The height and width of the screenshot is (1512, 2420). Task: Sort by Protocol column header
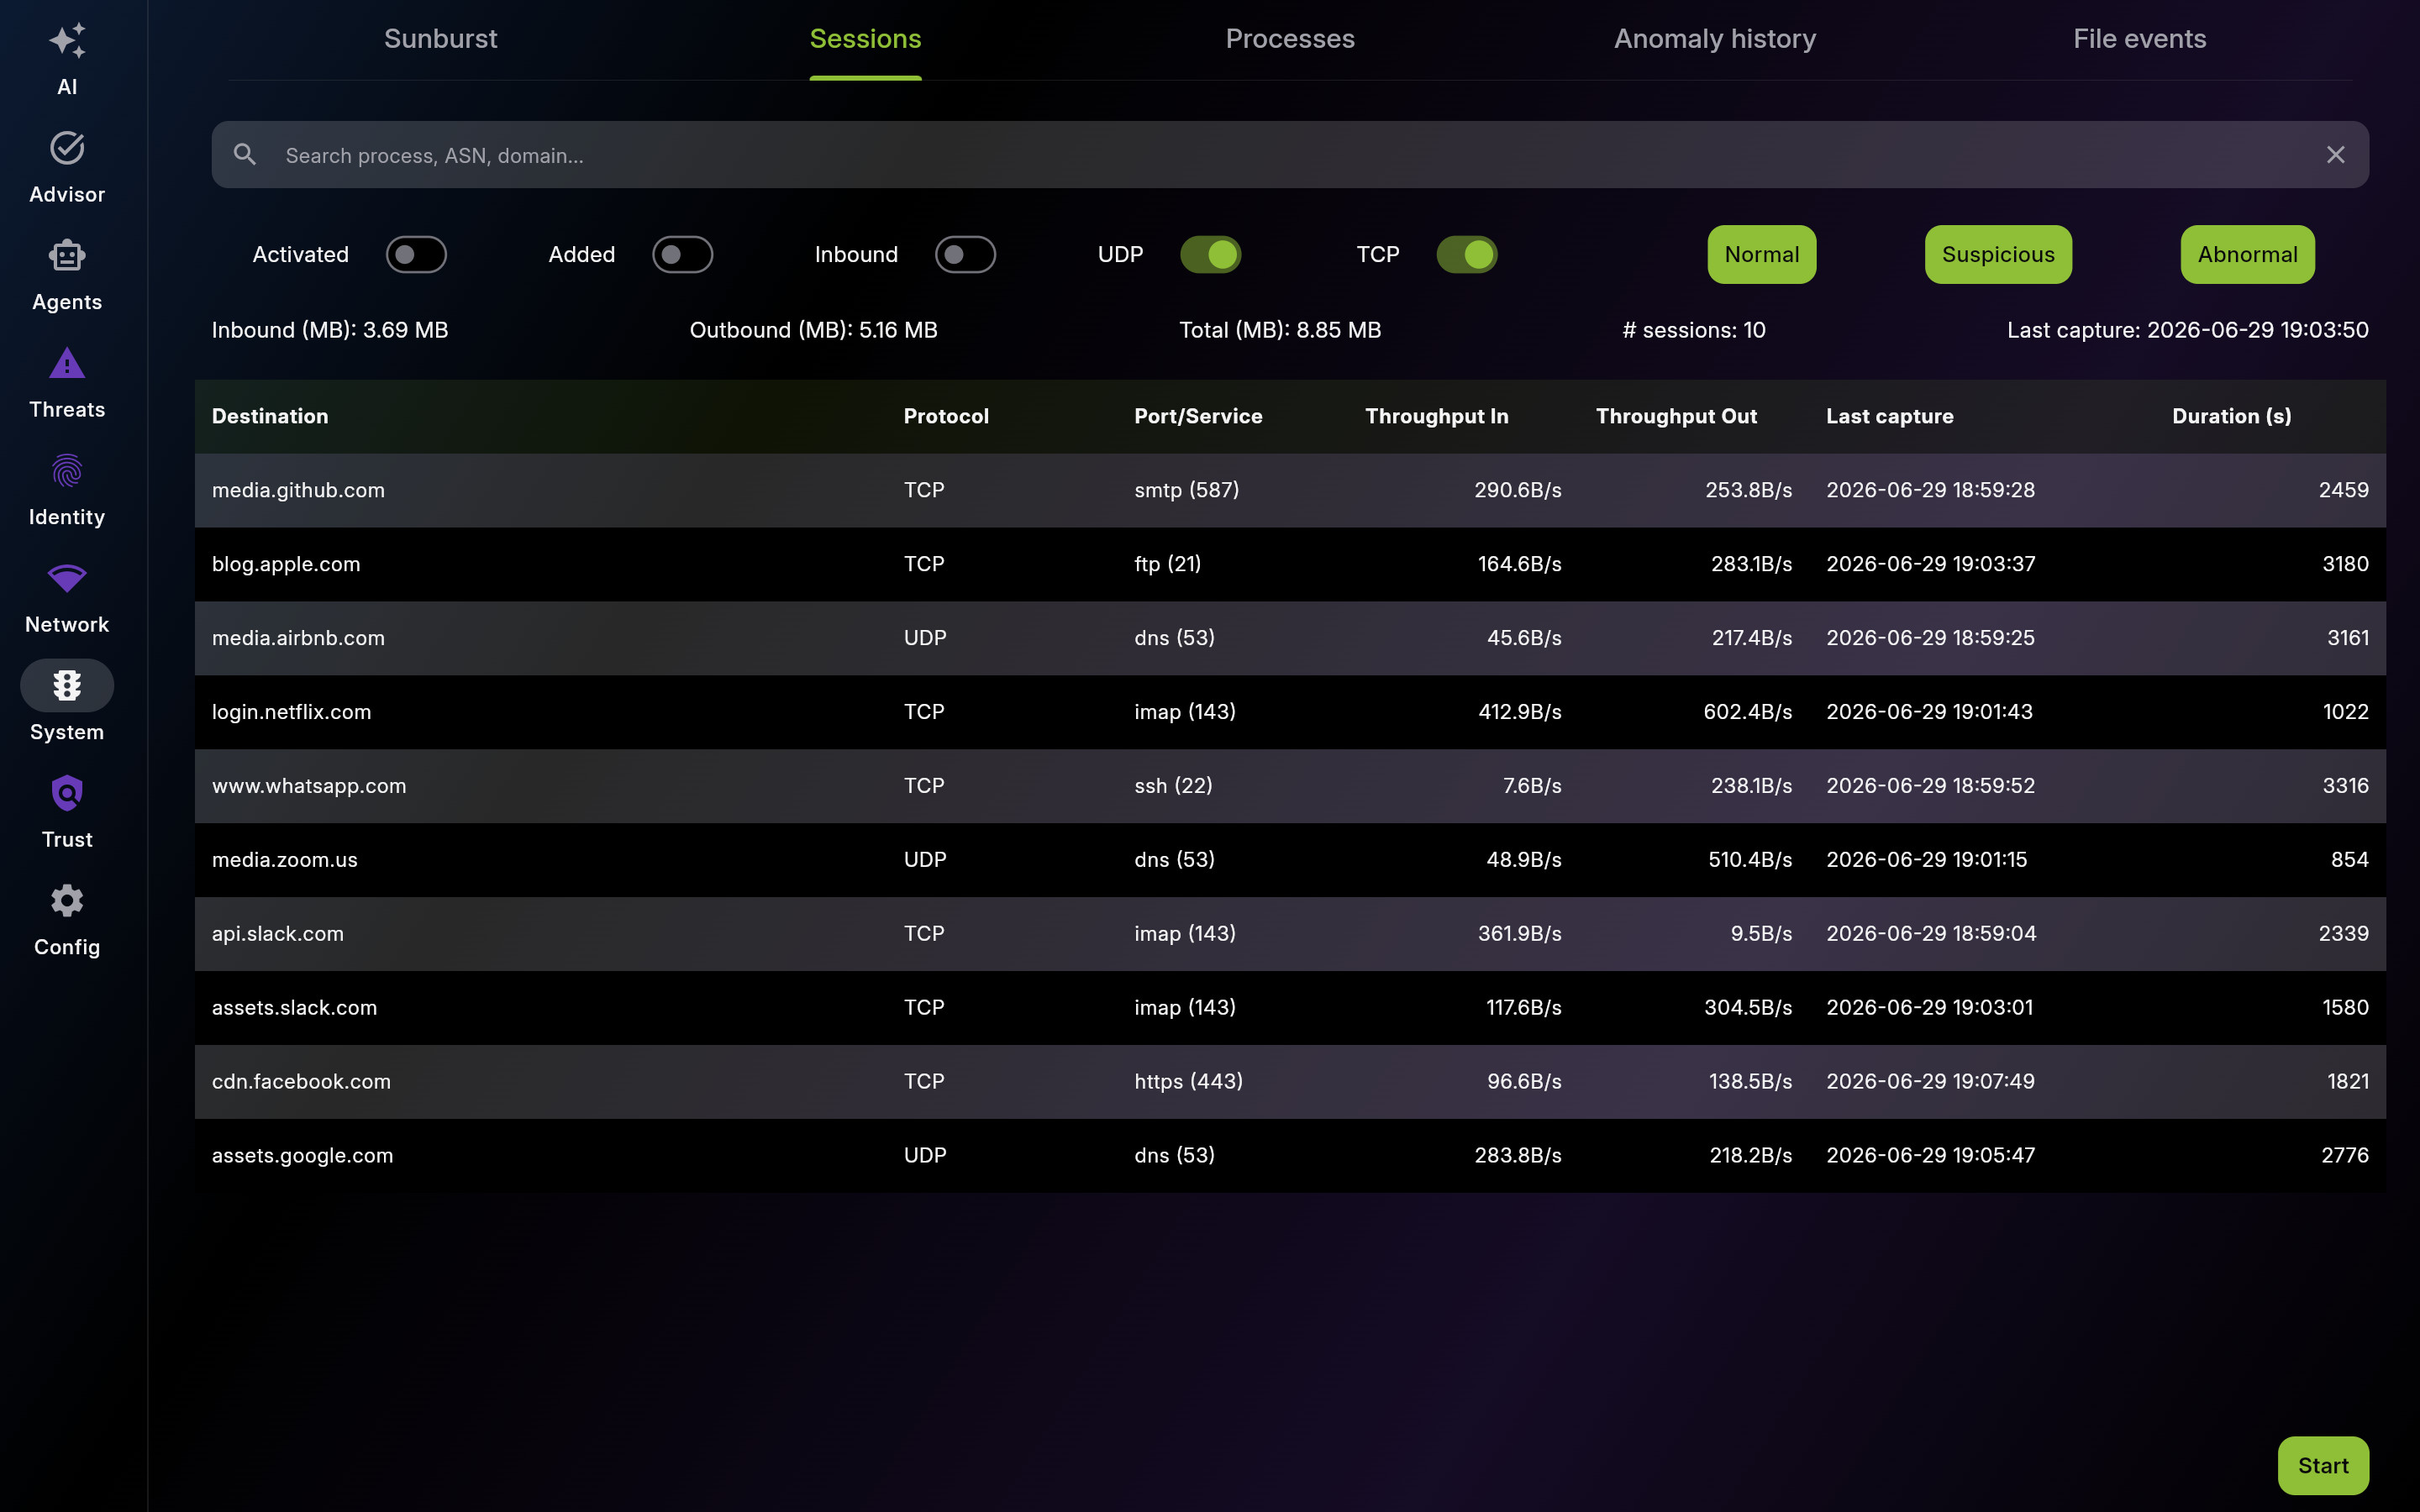pyautogui.click(x=946, y=416)
